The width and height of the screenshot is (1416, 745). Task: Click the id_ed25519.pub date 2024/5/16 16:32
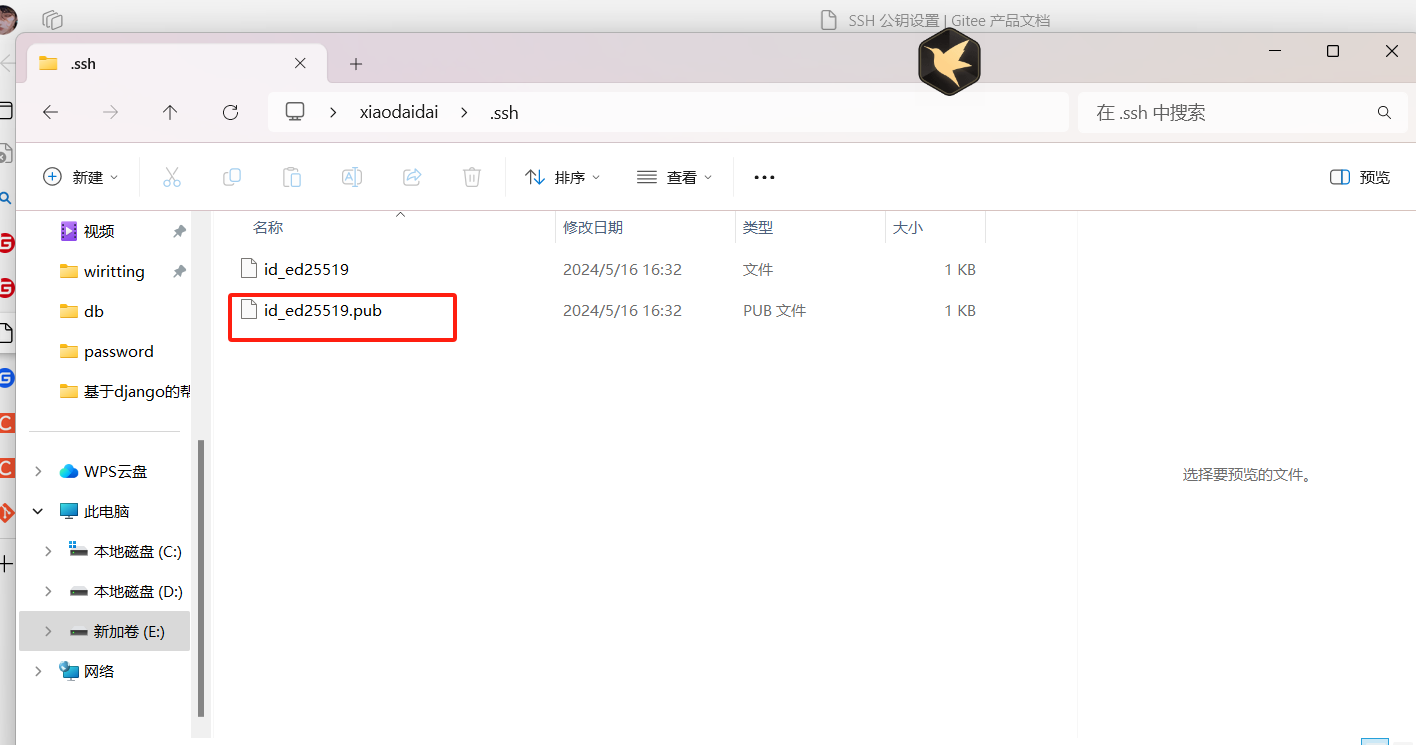tap(622, 310)
